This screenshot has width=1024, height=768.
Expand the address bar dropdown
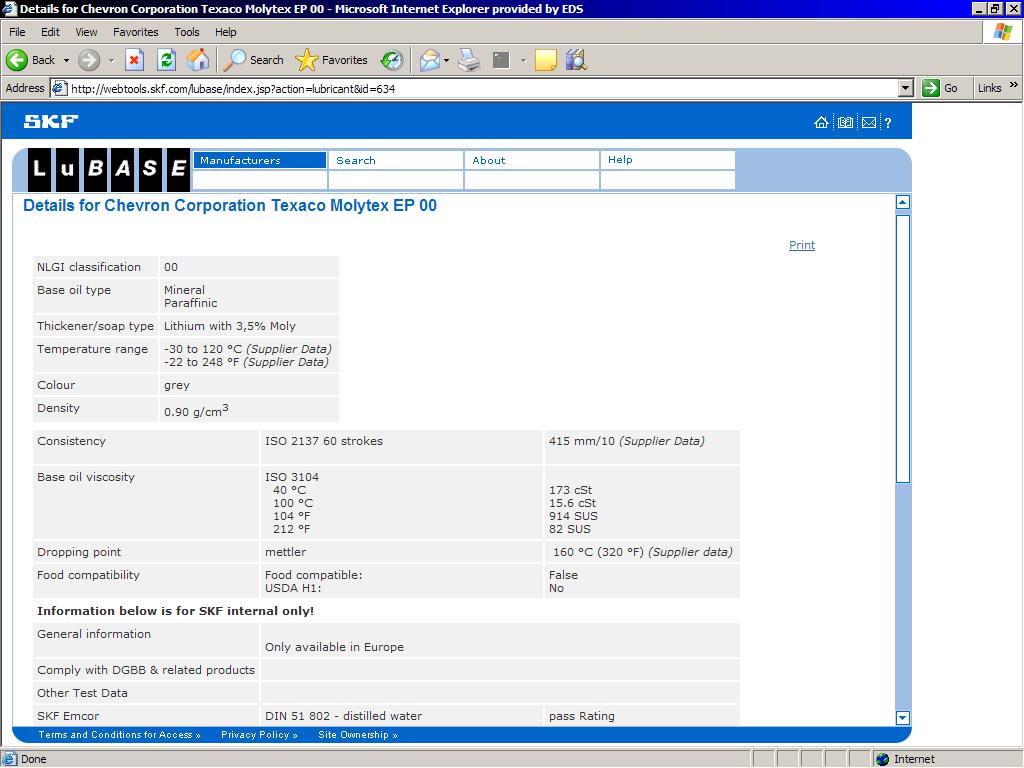click(x=905, y=88)
